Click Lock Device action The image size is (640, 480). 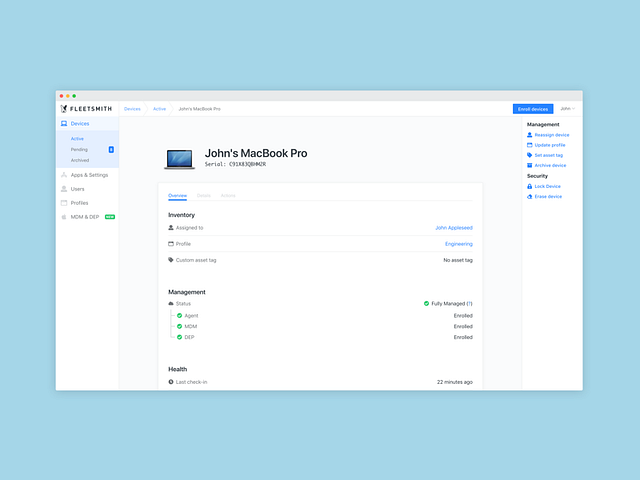548,187
